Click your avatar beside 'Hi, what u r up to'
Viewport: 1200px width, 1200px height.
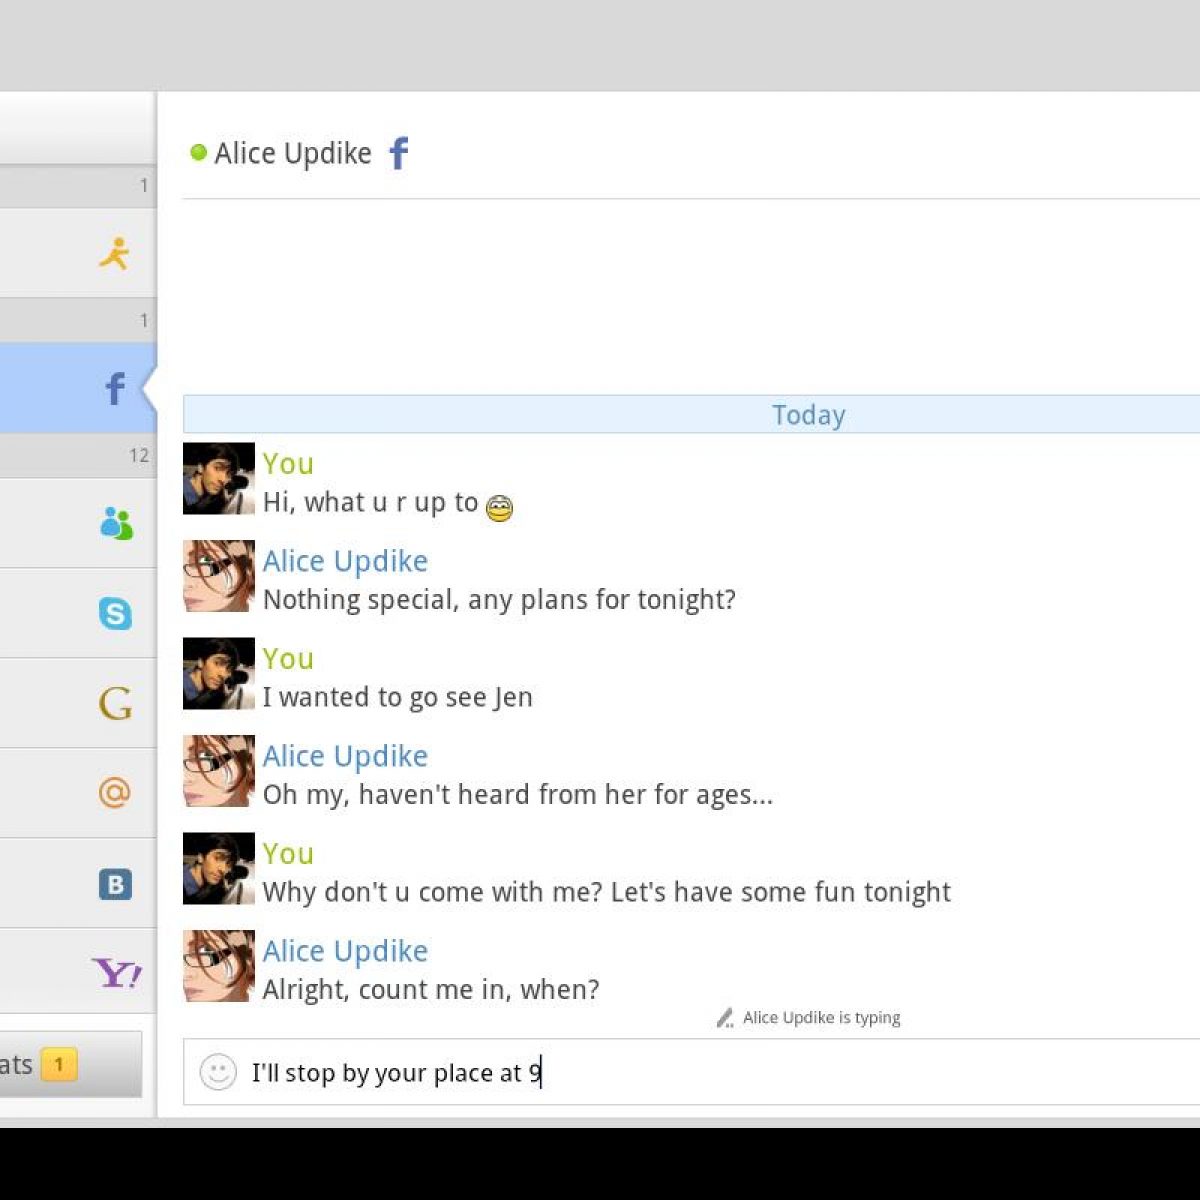point(218,479)
